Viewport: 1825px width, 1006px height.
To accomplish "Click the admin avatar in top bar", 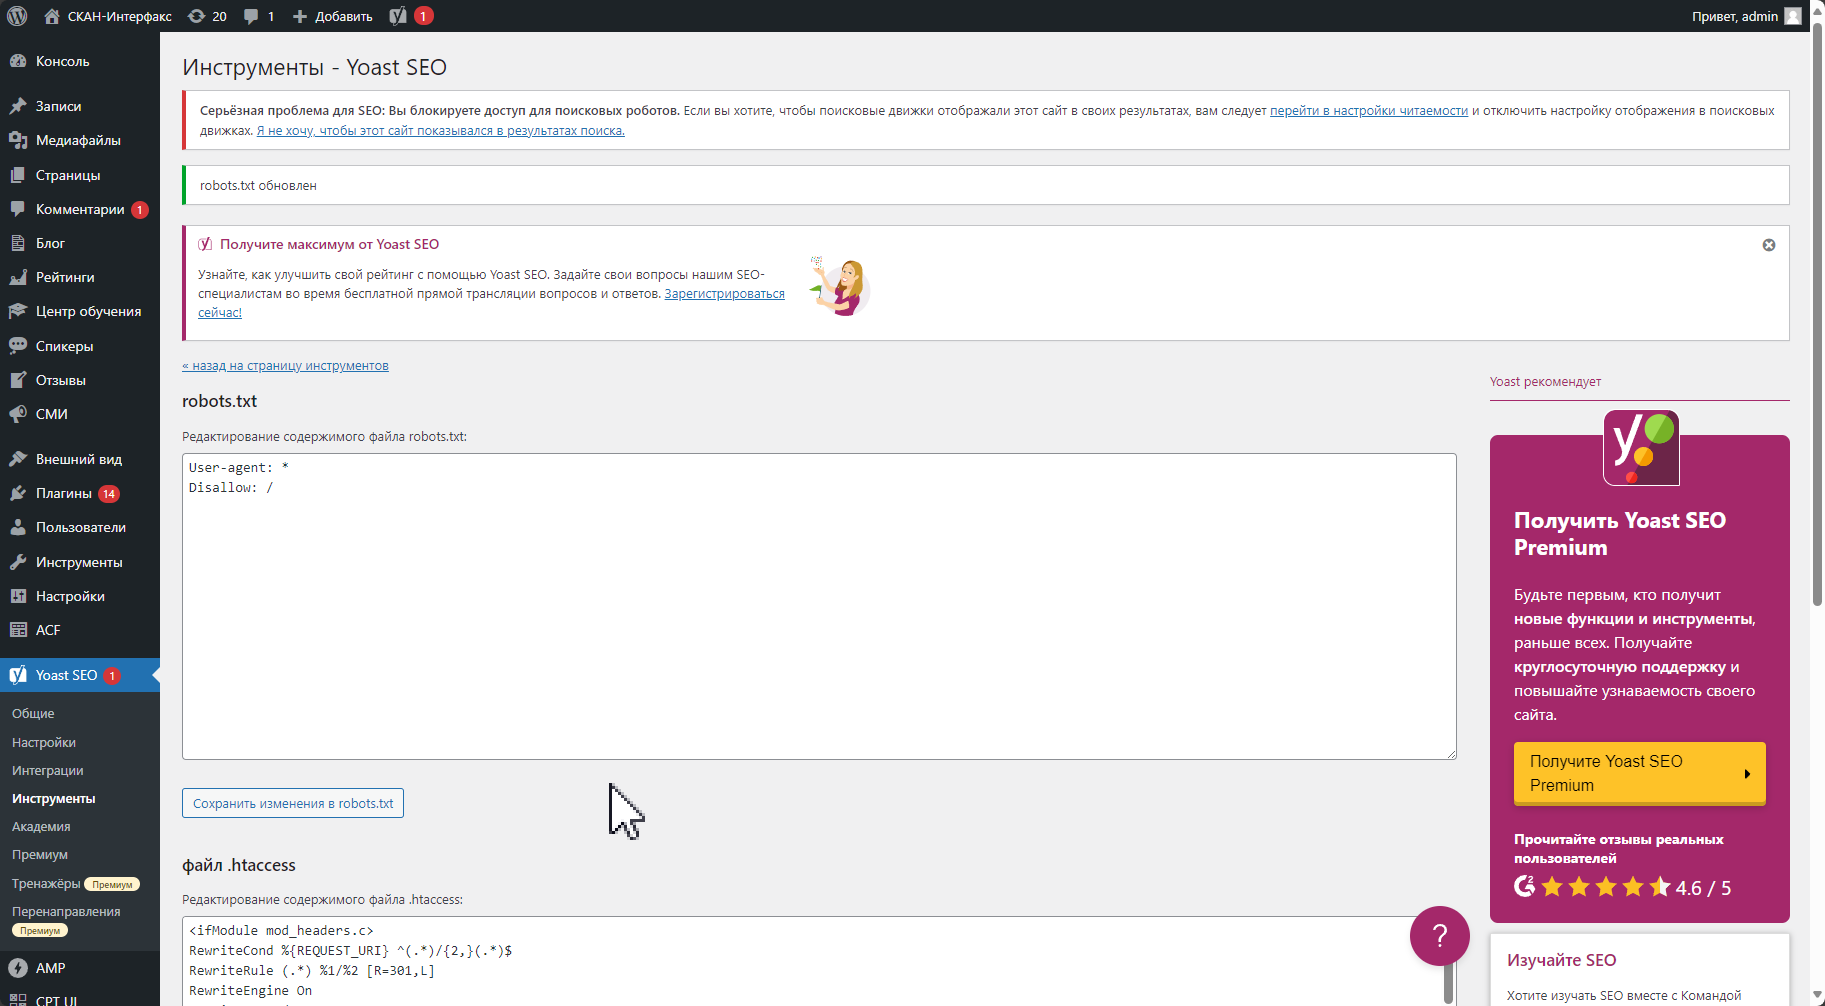I will tap(1793, 16).
